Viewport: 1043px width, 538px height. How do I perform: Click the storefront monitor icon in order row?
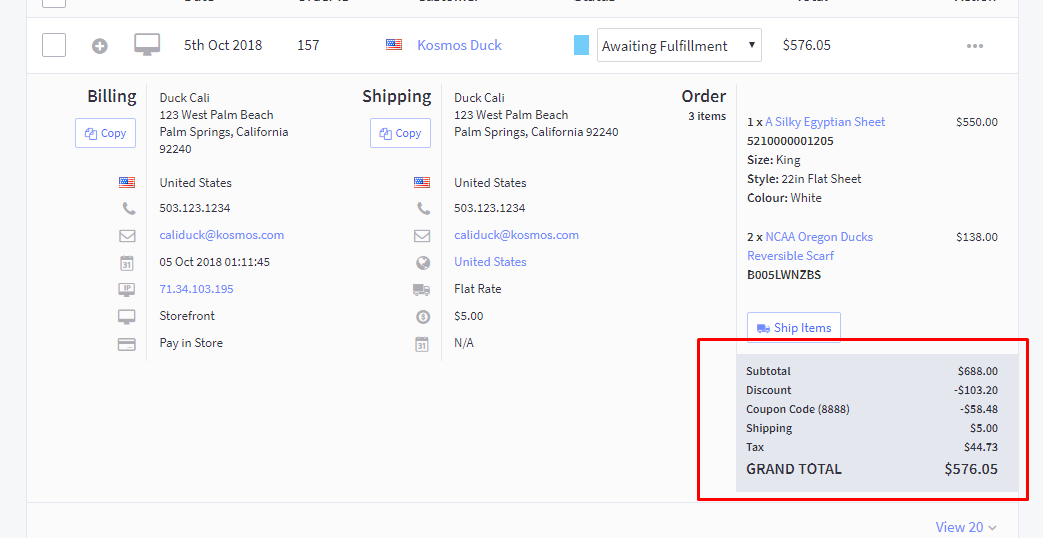(147, 45)
